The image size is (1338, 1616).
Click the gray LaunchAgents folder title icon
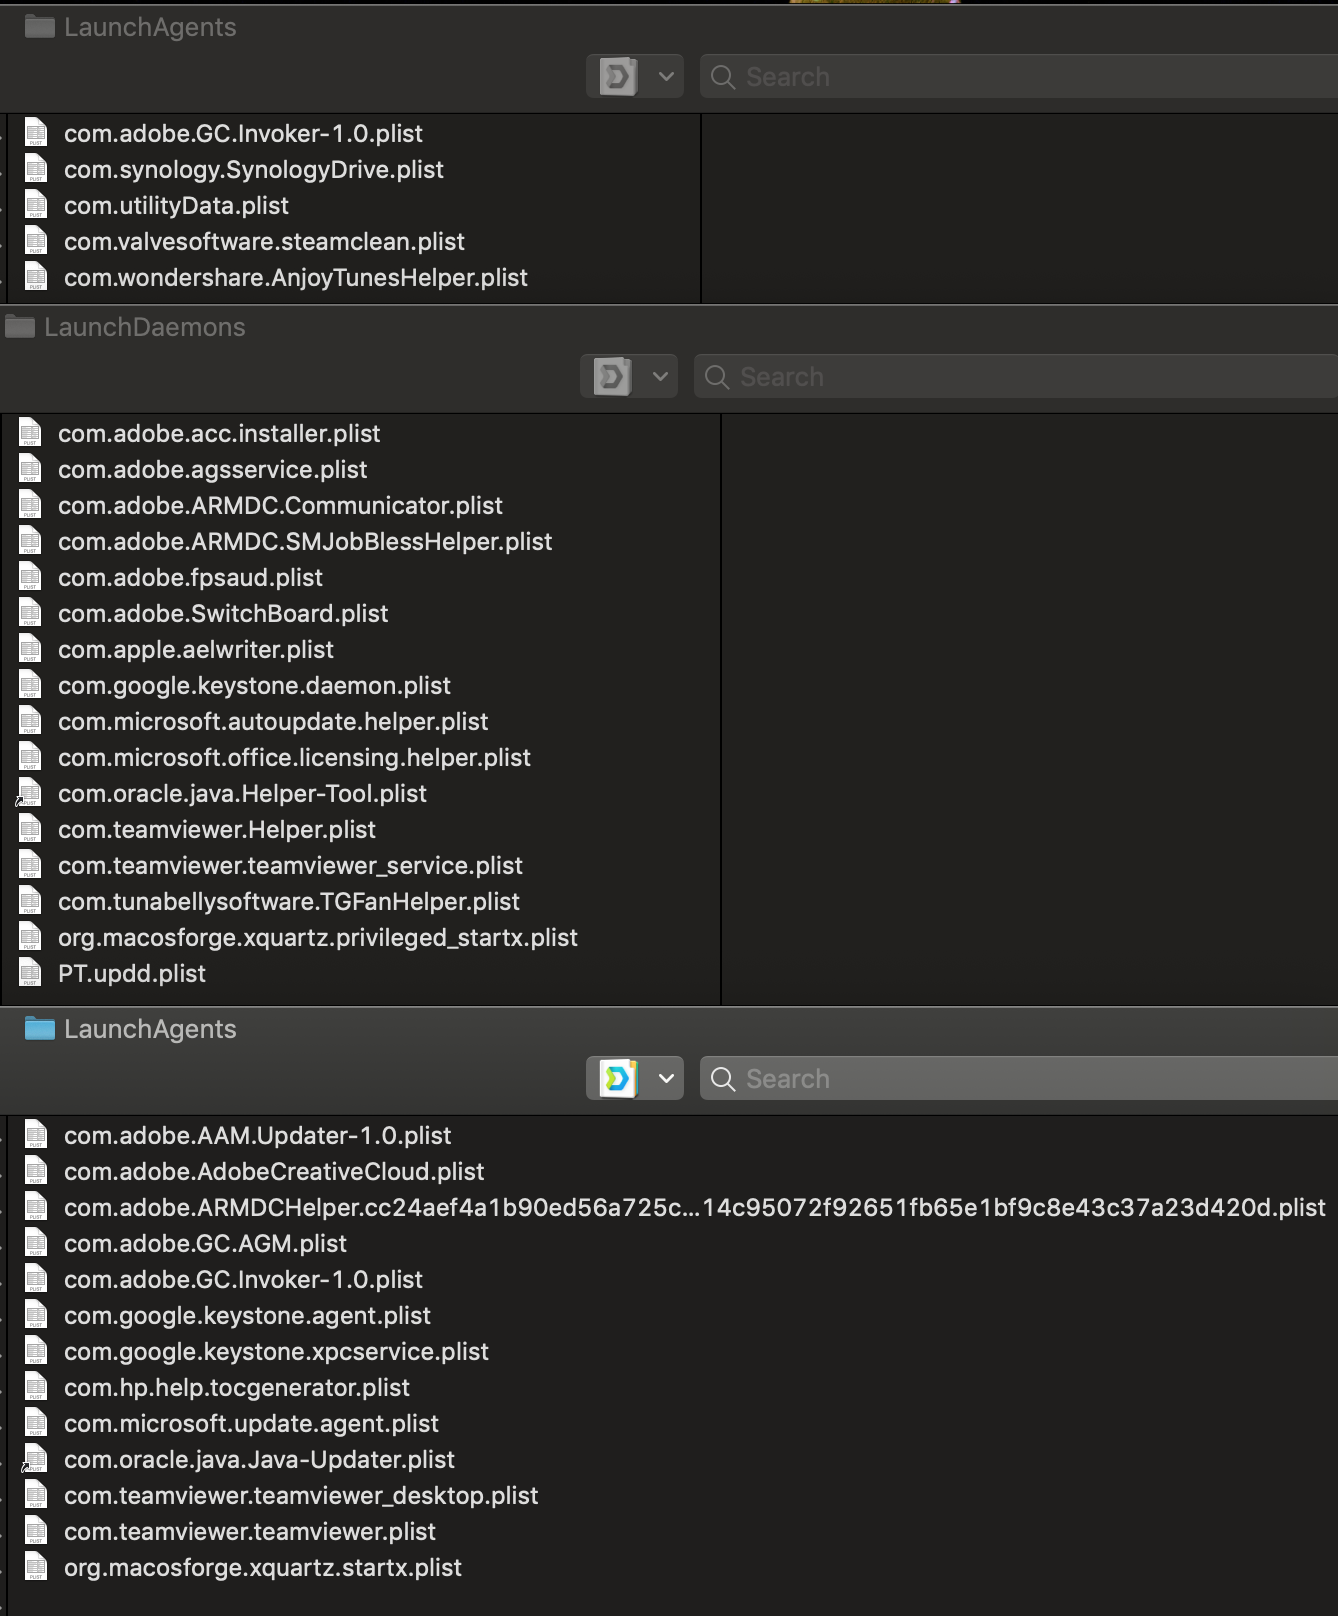[x=40, y=26]
